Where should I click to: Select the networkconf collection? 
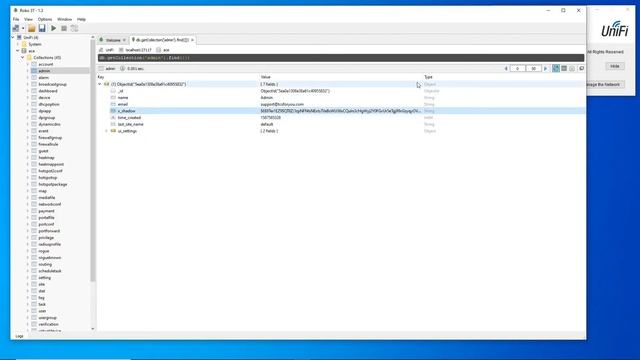[x=50, y=204]
